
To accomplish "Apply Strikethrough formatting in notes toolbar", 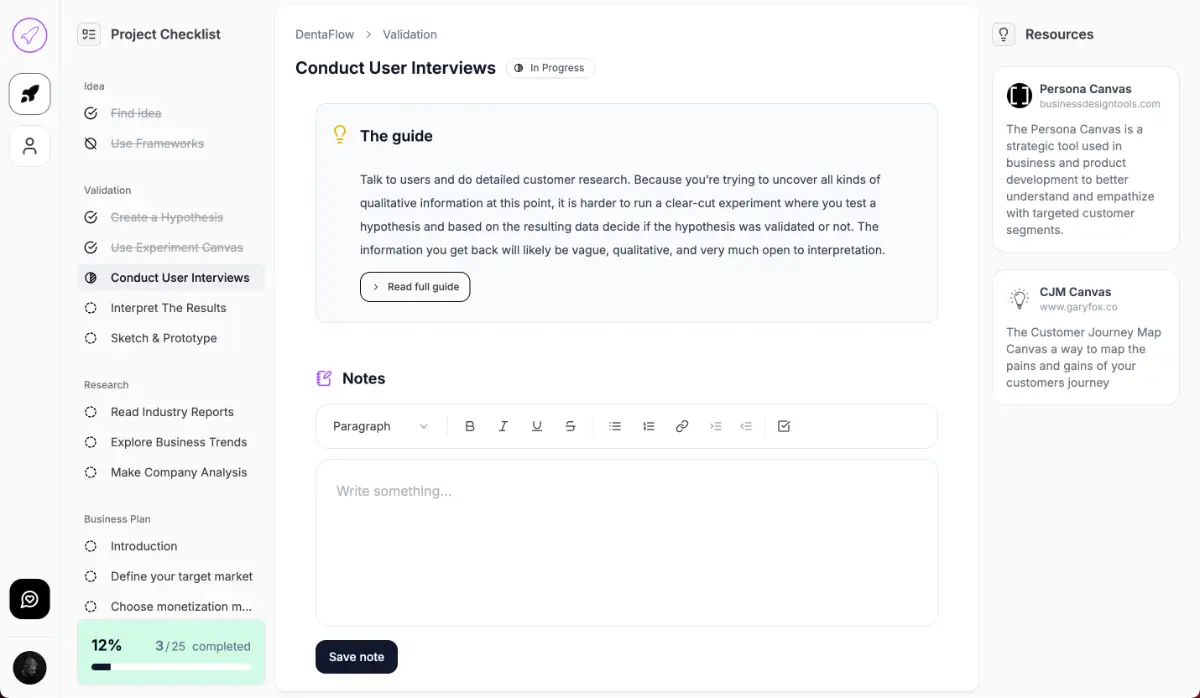I will click(x=570, y=426).
